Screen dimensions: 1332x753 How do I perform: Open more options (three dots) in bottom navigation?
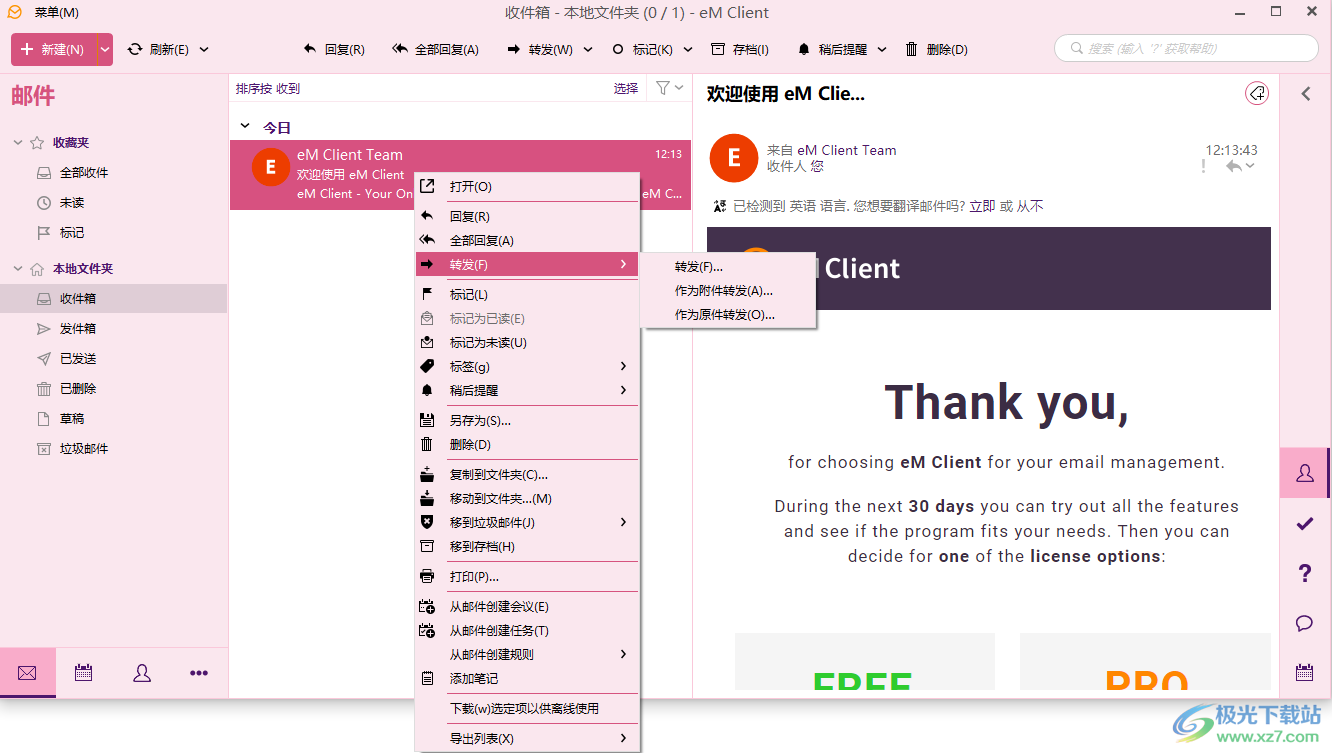coord(199,673)
